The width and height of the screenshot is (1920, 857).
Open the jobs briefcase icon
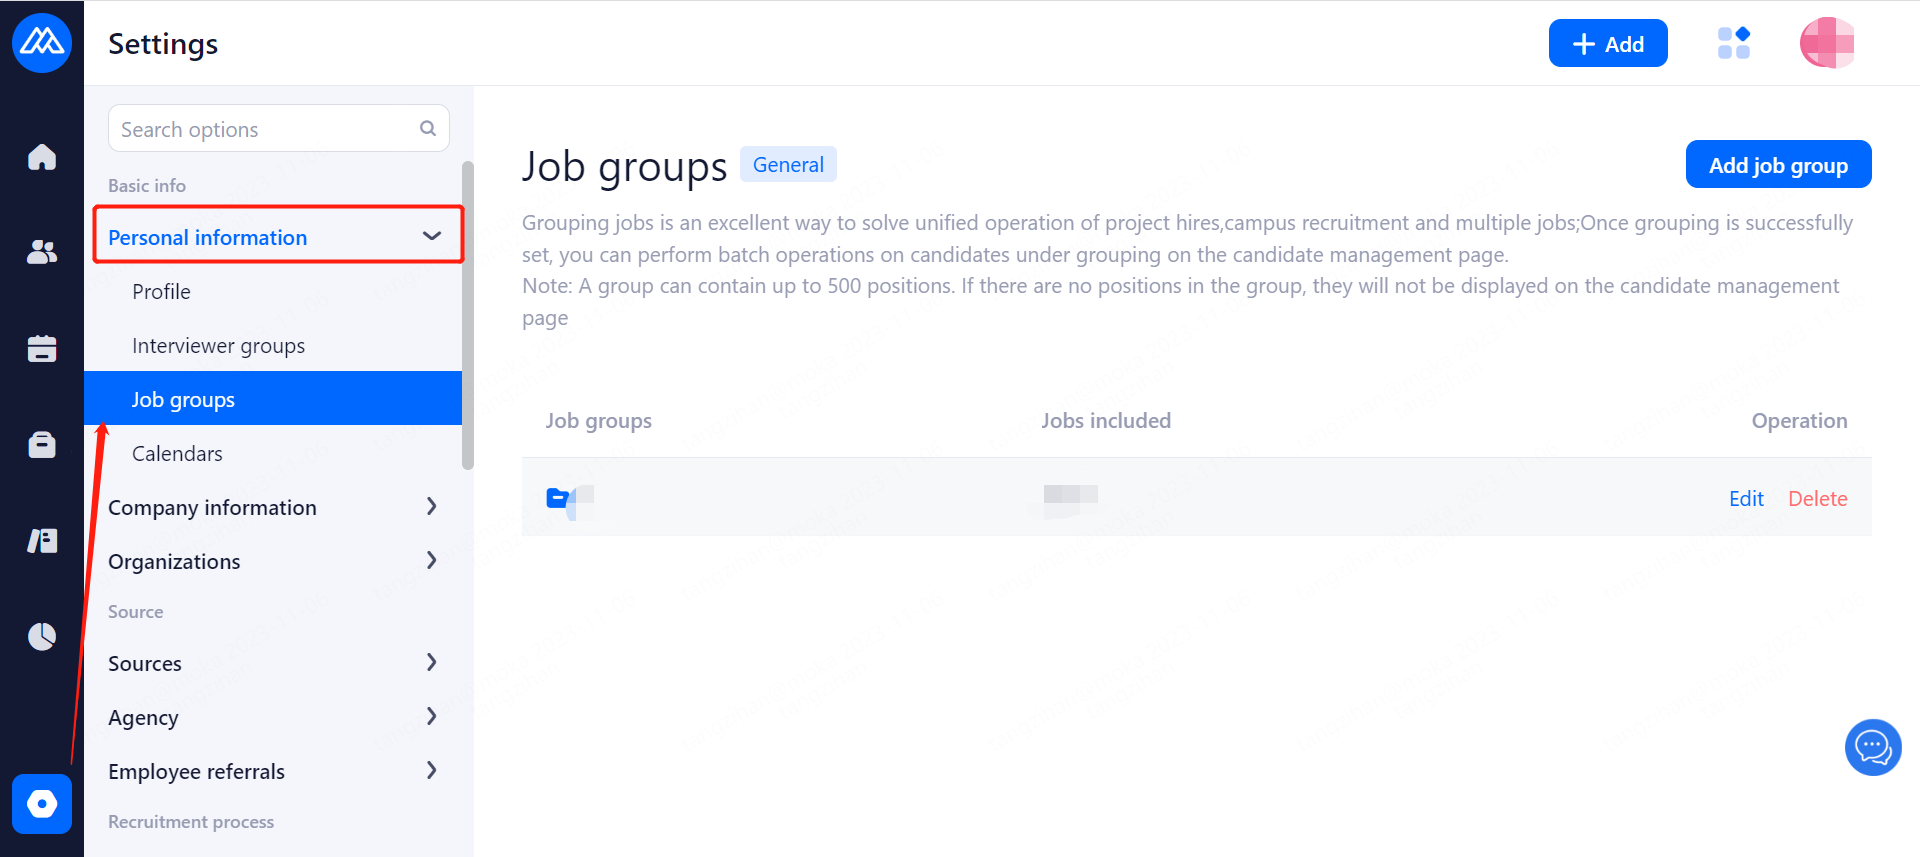[x=42, y=444]
